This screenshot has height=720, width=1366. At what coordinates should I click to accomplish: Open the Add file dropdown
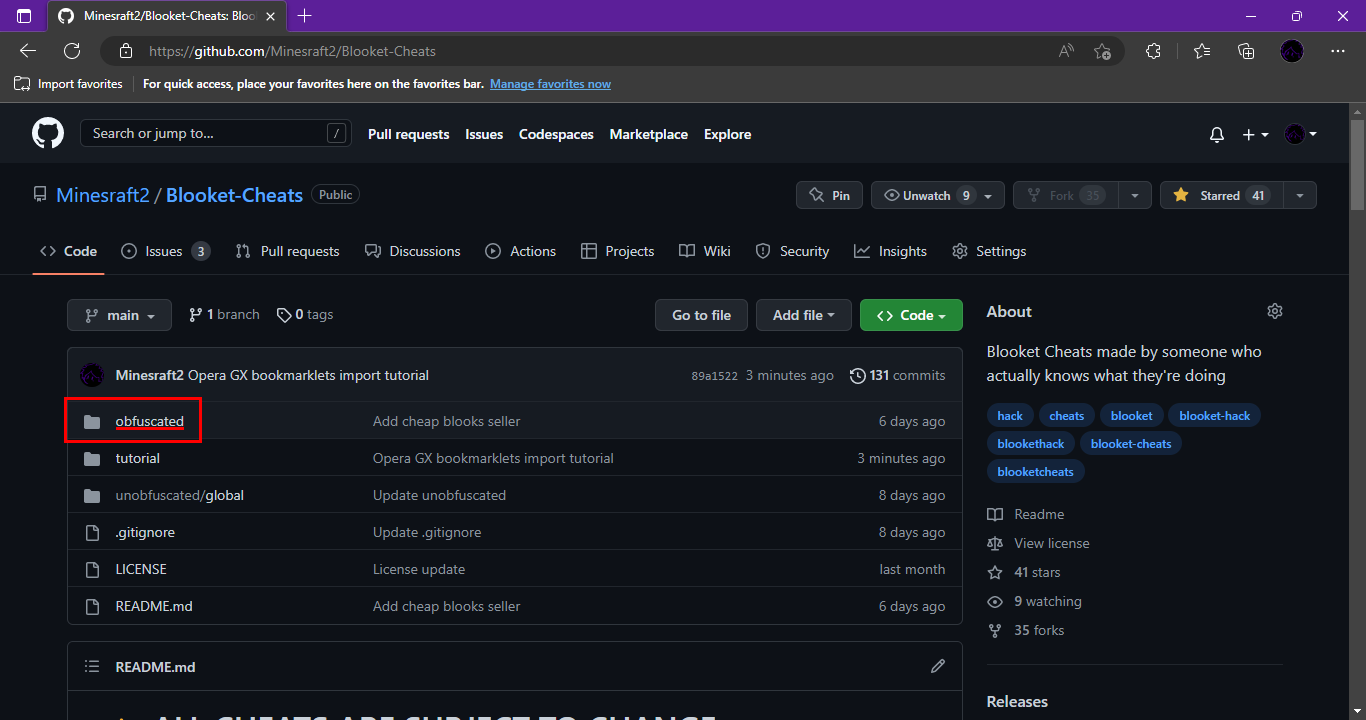pyautogui.click(x=804, y=315)
